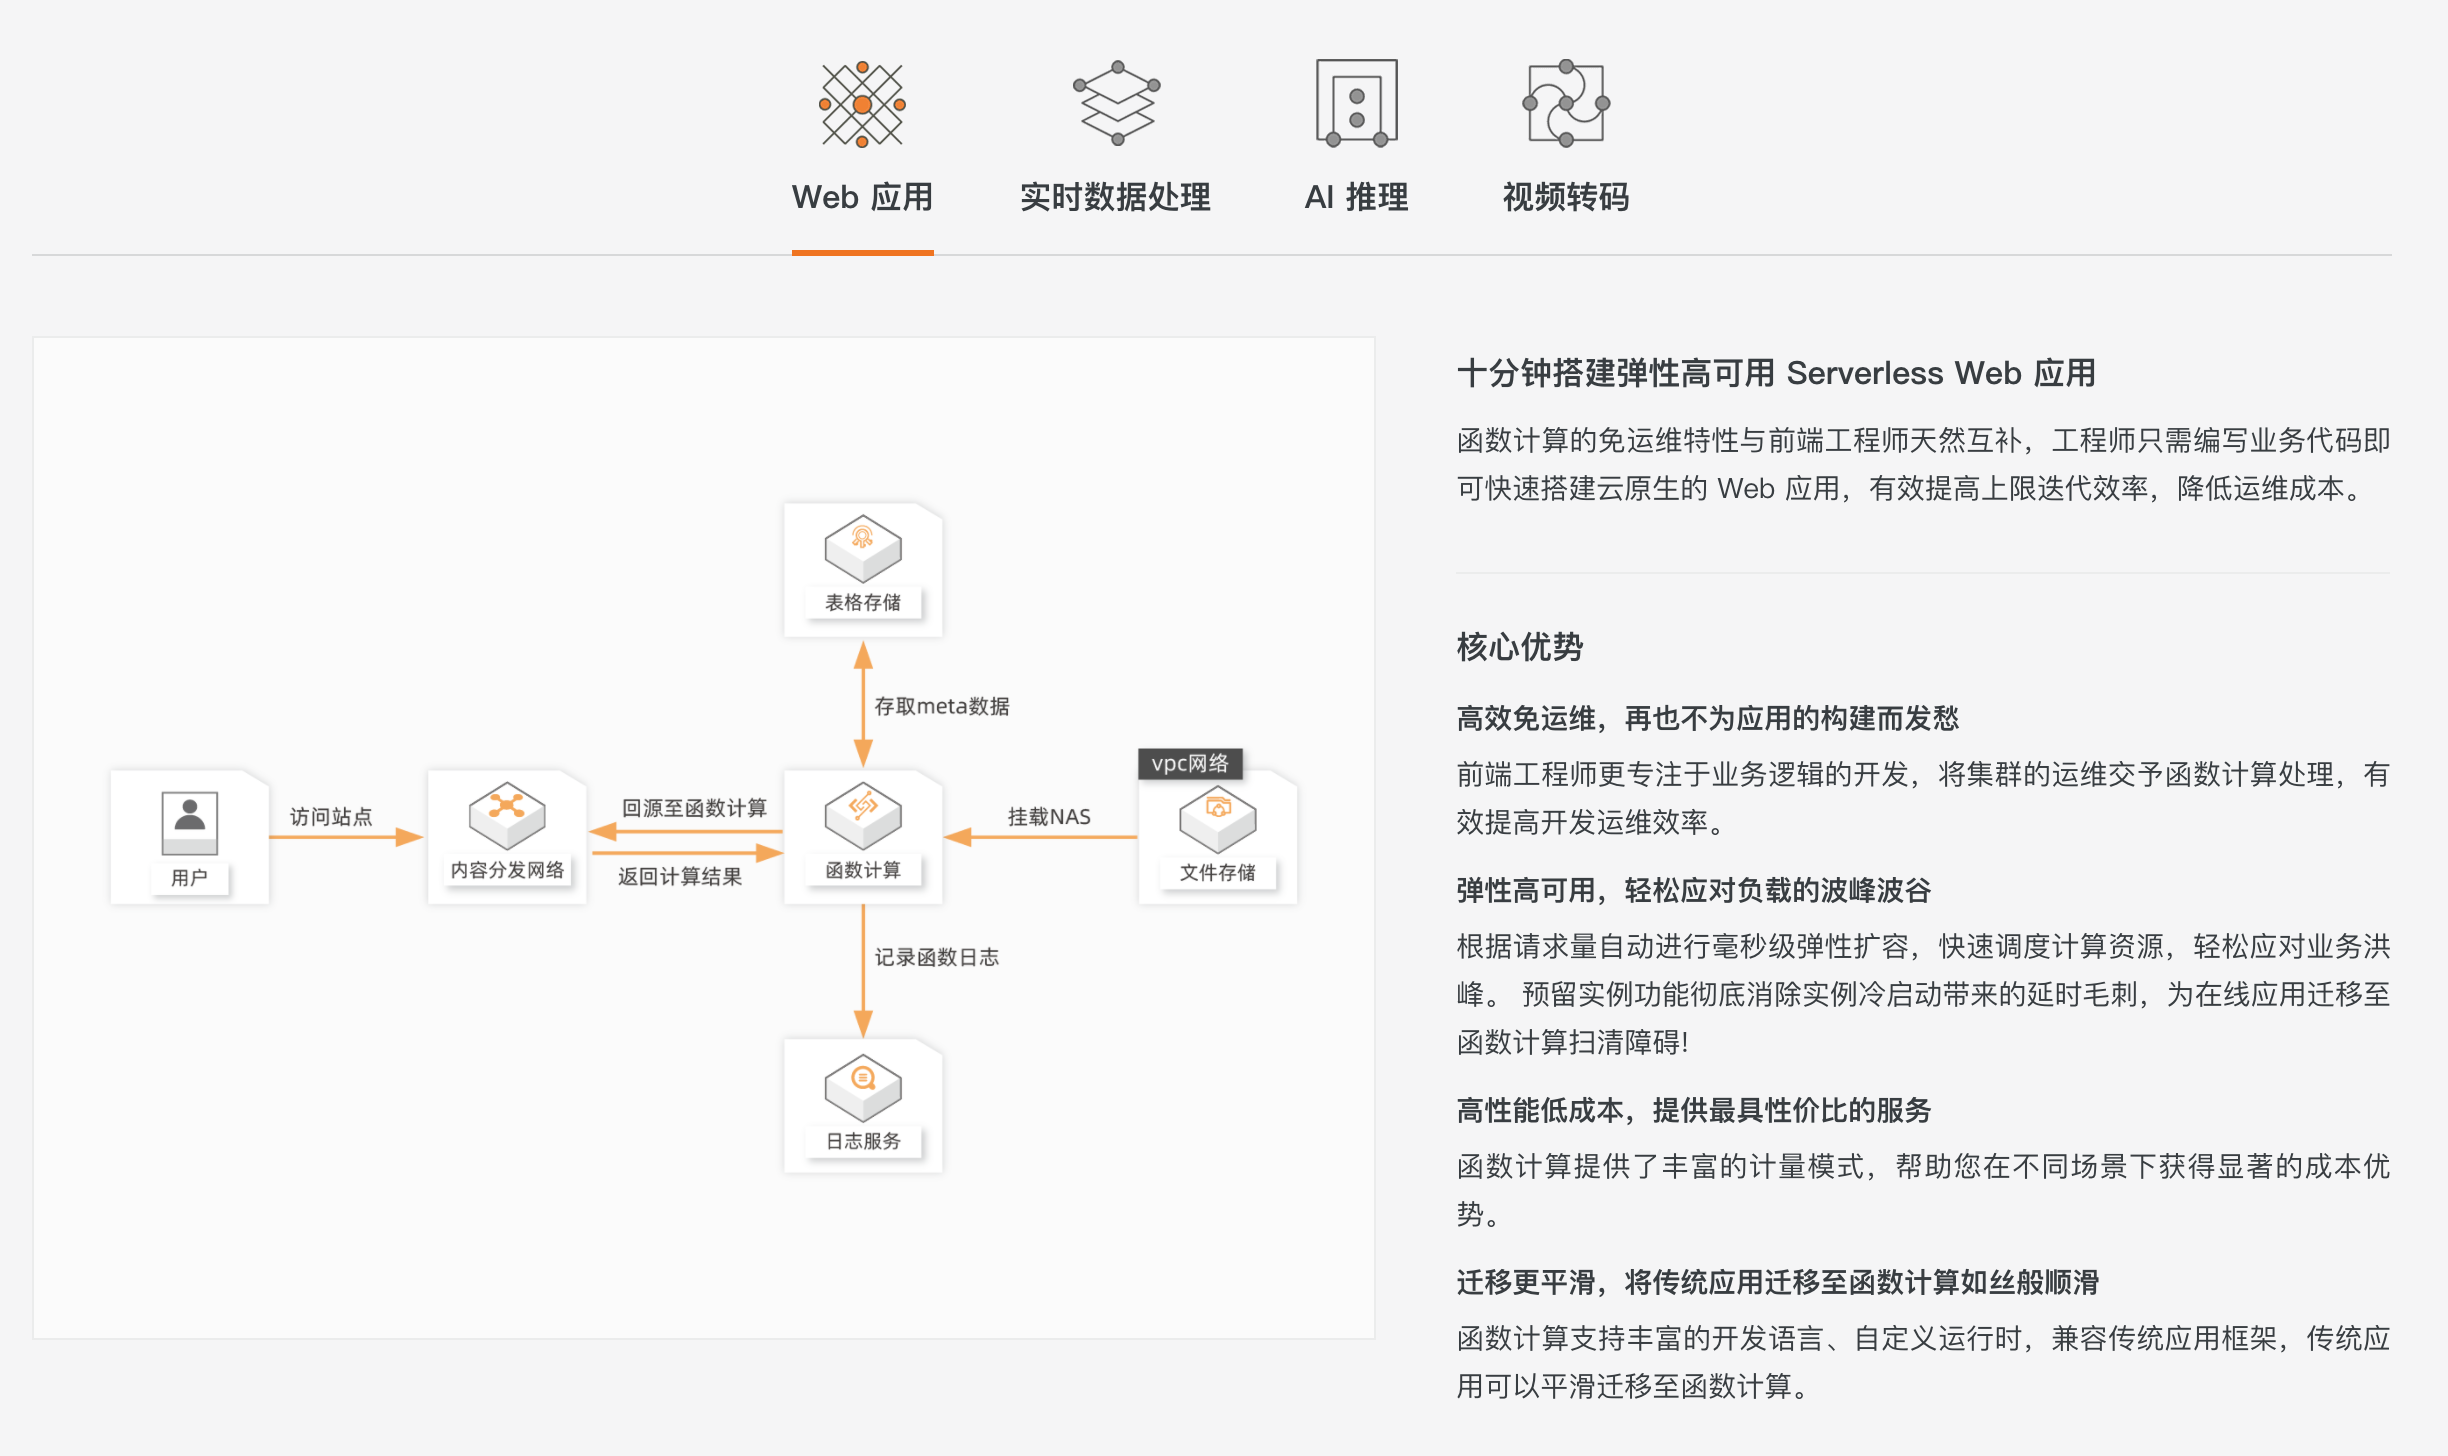Click the 十分钟搭建弹性高可用 Serverless Web 应用 heading
This screenshot has height=1456, width=2448.
click(x=1775, y=373)
